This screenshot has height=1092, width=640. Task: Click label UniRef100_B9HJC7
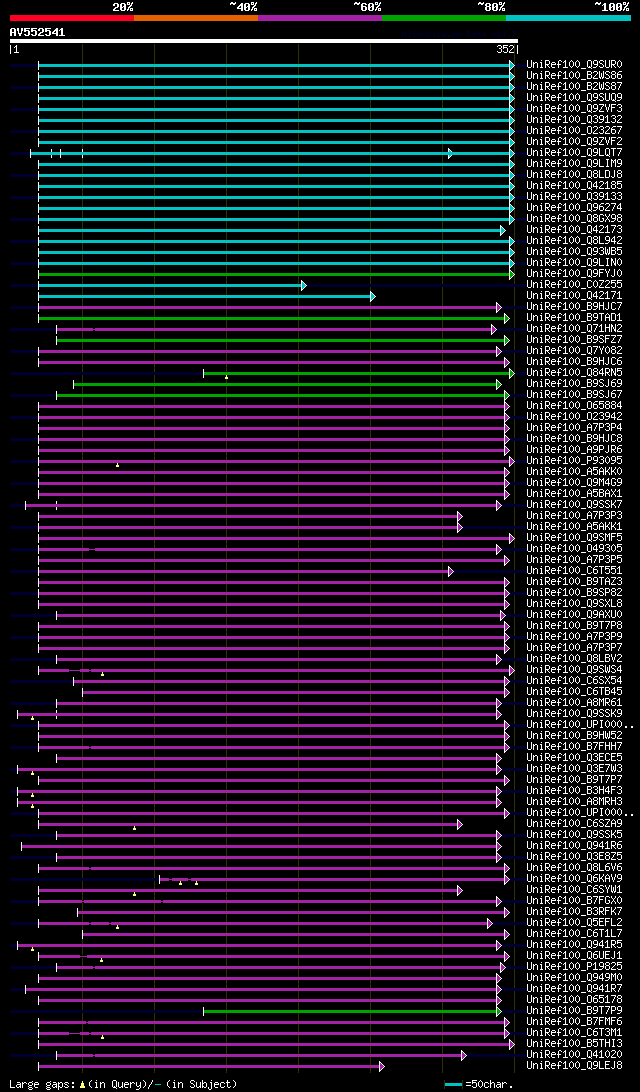tap(575, 306)
